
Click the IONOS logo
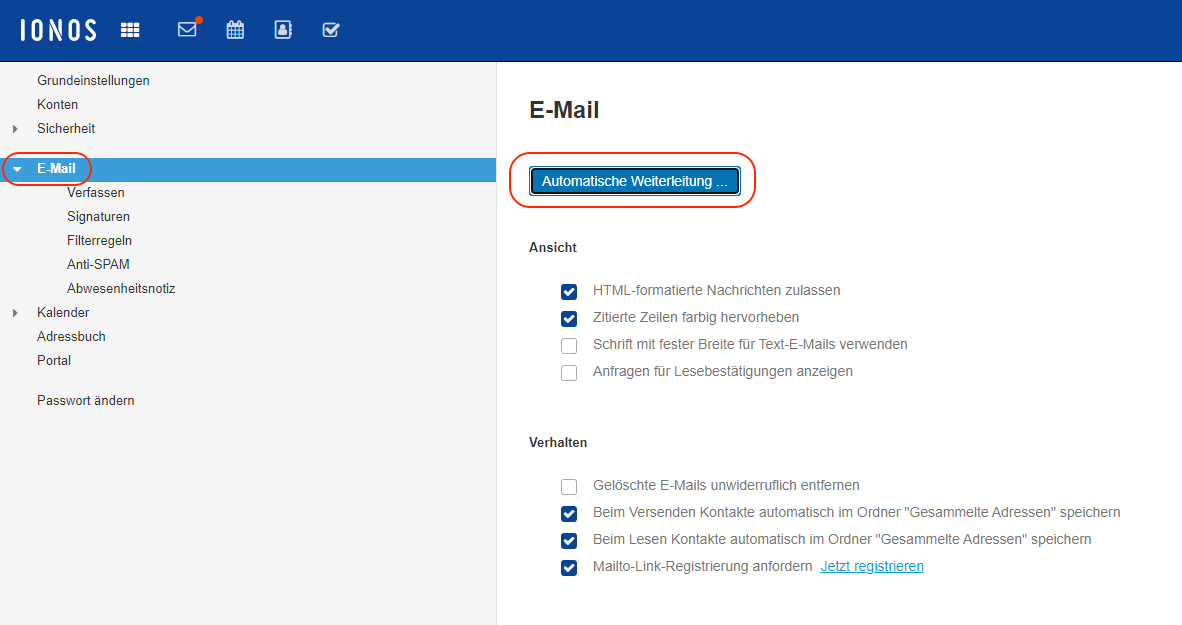(x=58, y=30)
